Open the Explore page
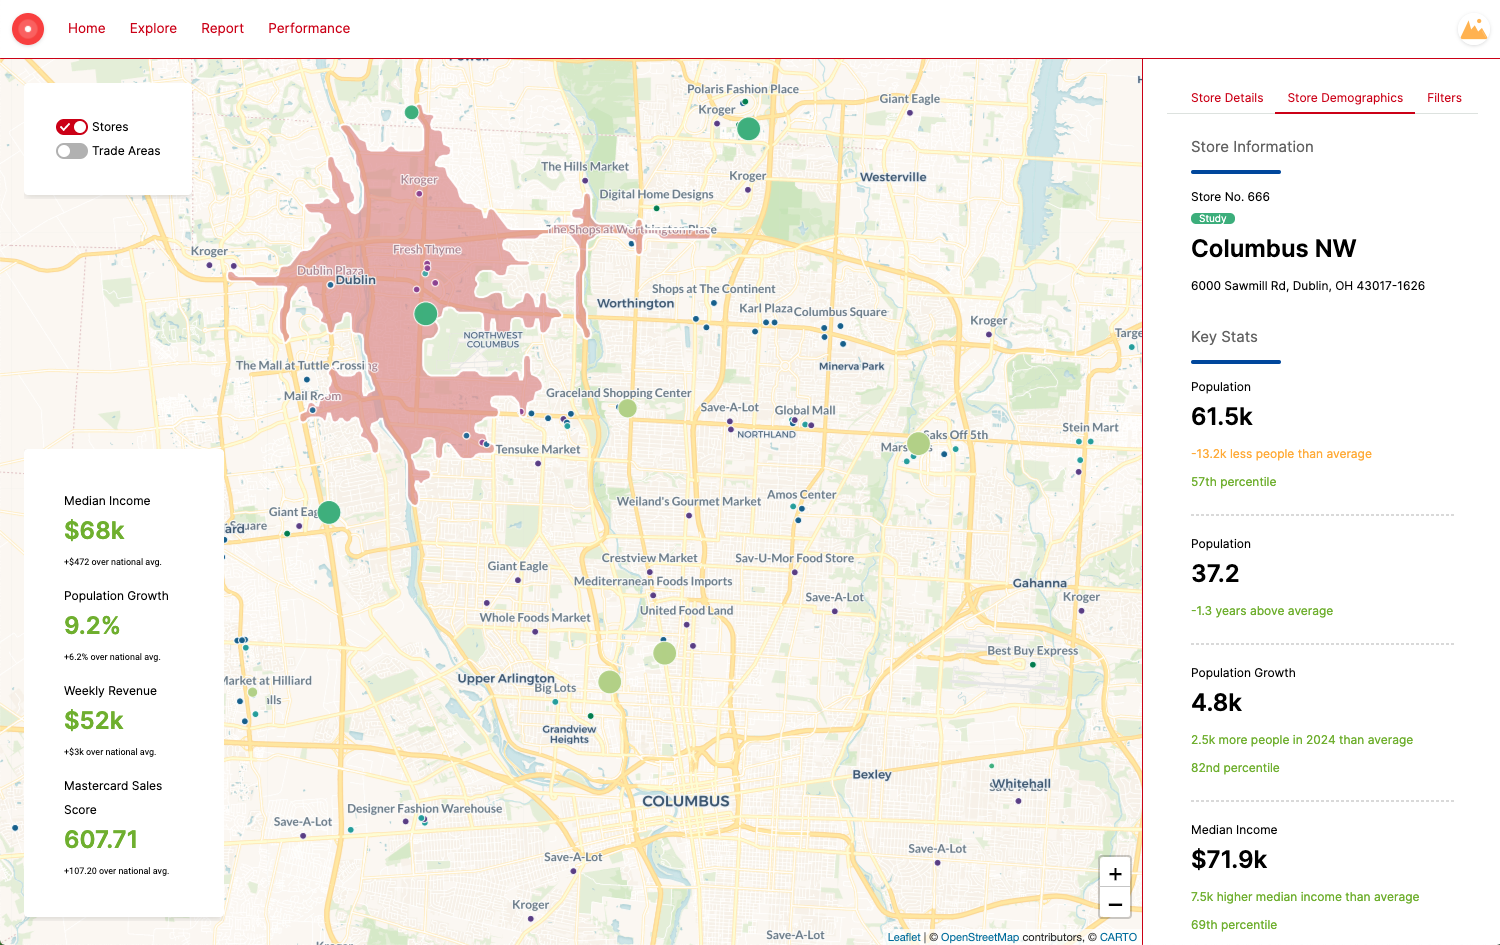Screen dimensions: 1500x945 click(x=153, y=28)
